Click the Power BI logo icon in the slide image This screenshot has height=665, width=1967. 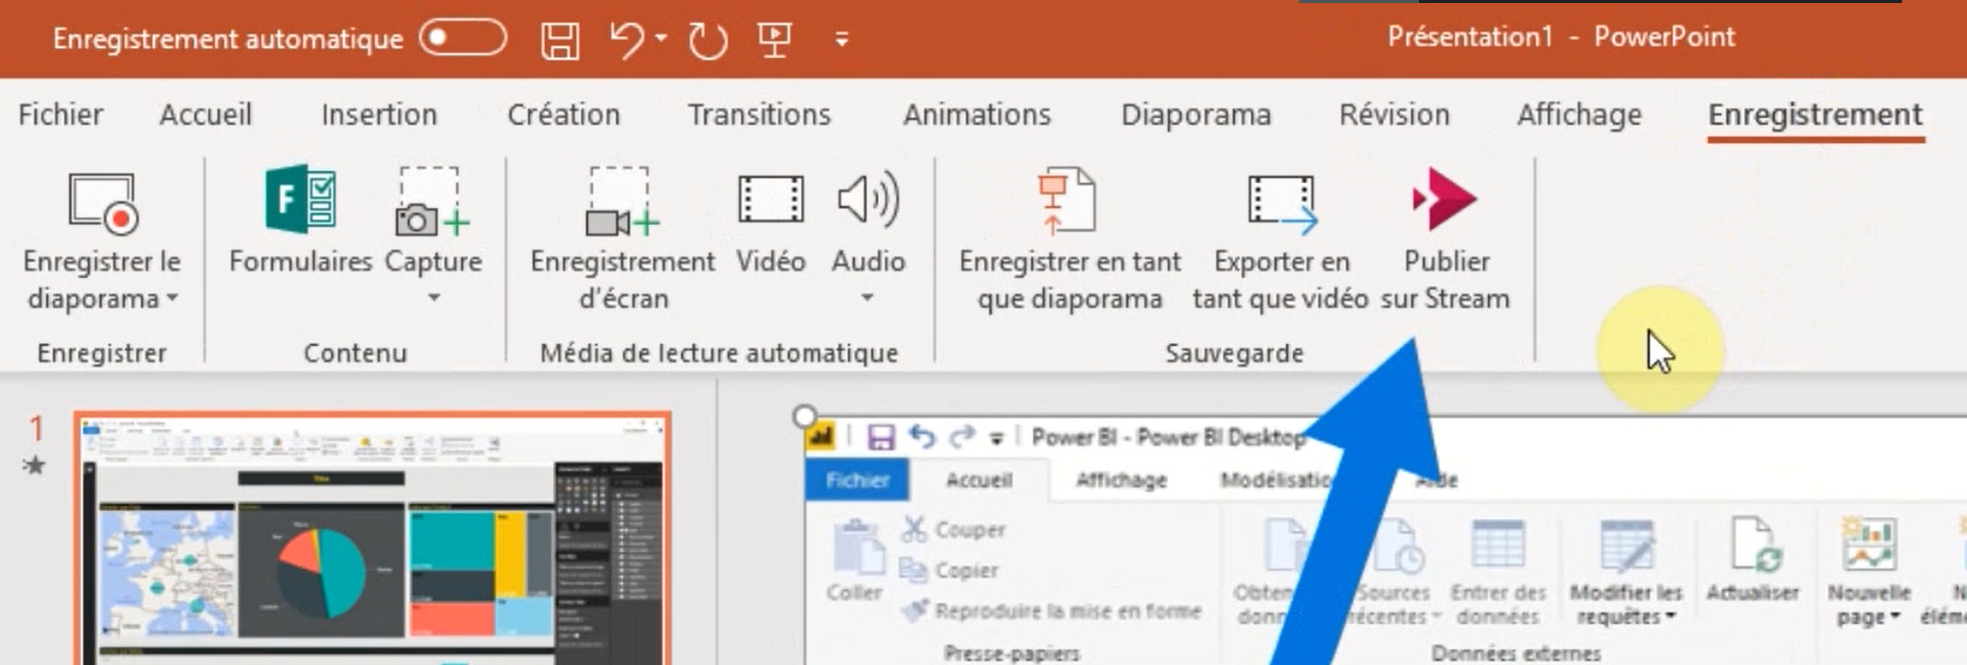pos(822,437)
